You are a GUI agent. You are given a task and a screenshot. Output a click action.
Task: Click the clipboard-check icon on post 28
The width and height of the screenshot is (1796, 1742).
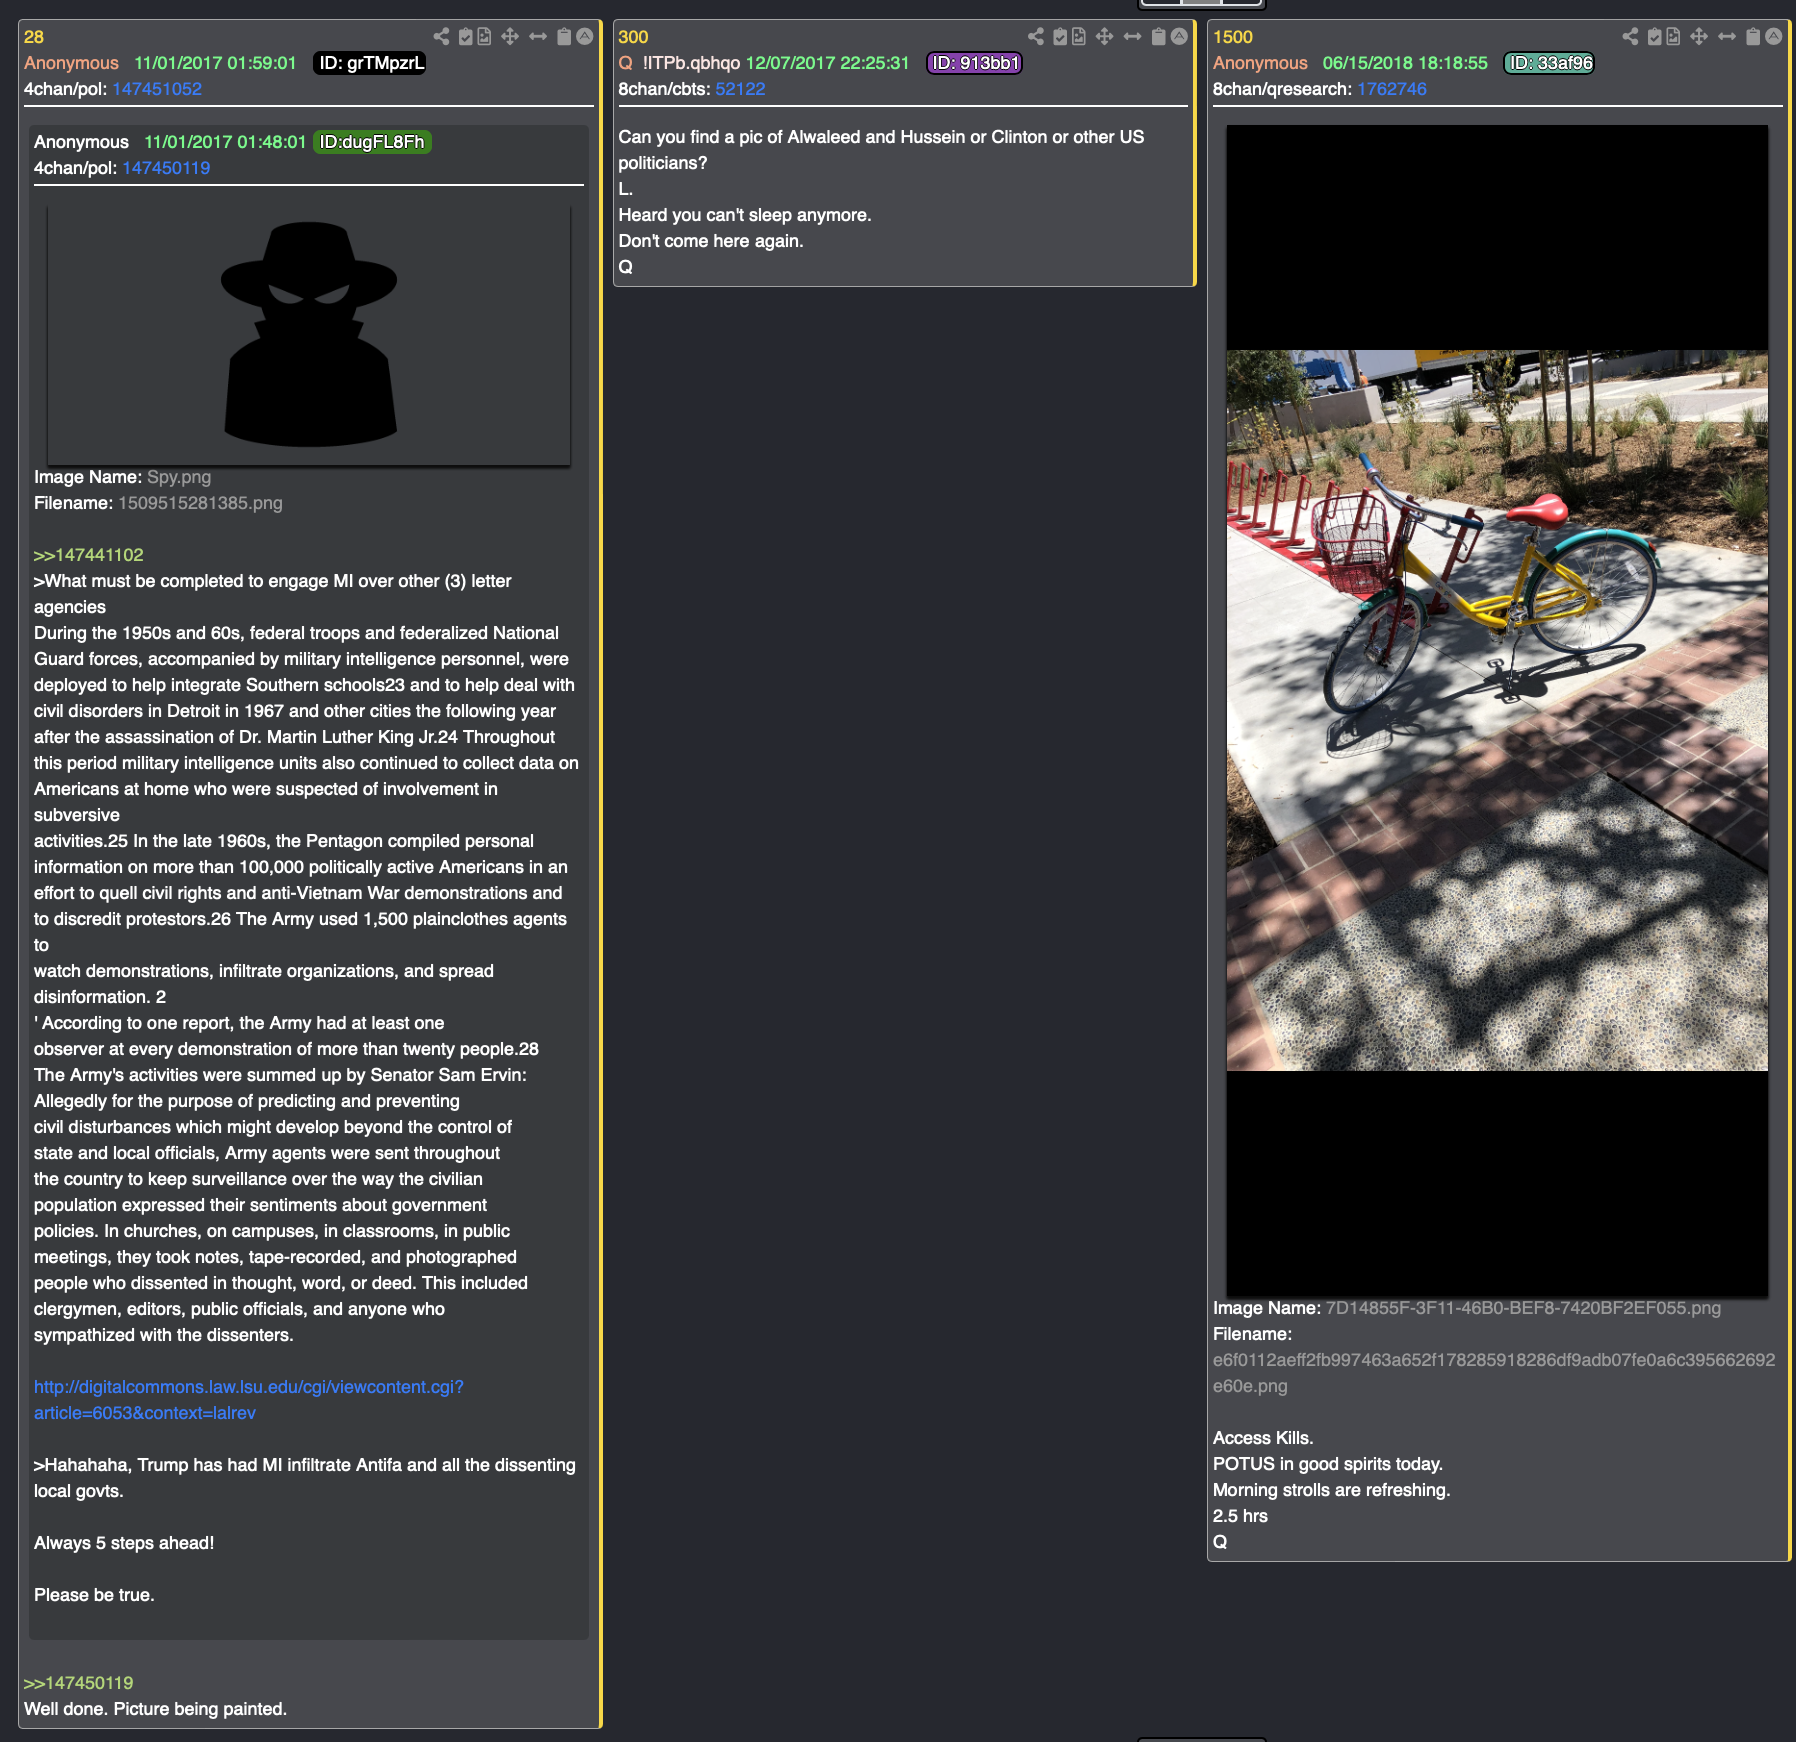tap(465, 37)
